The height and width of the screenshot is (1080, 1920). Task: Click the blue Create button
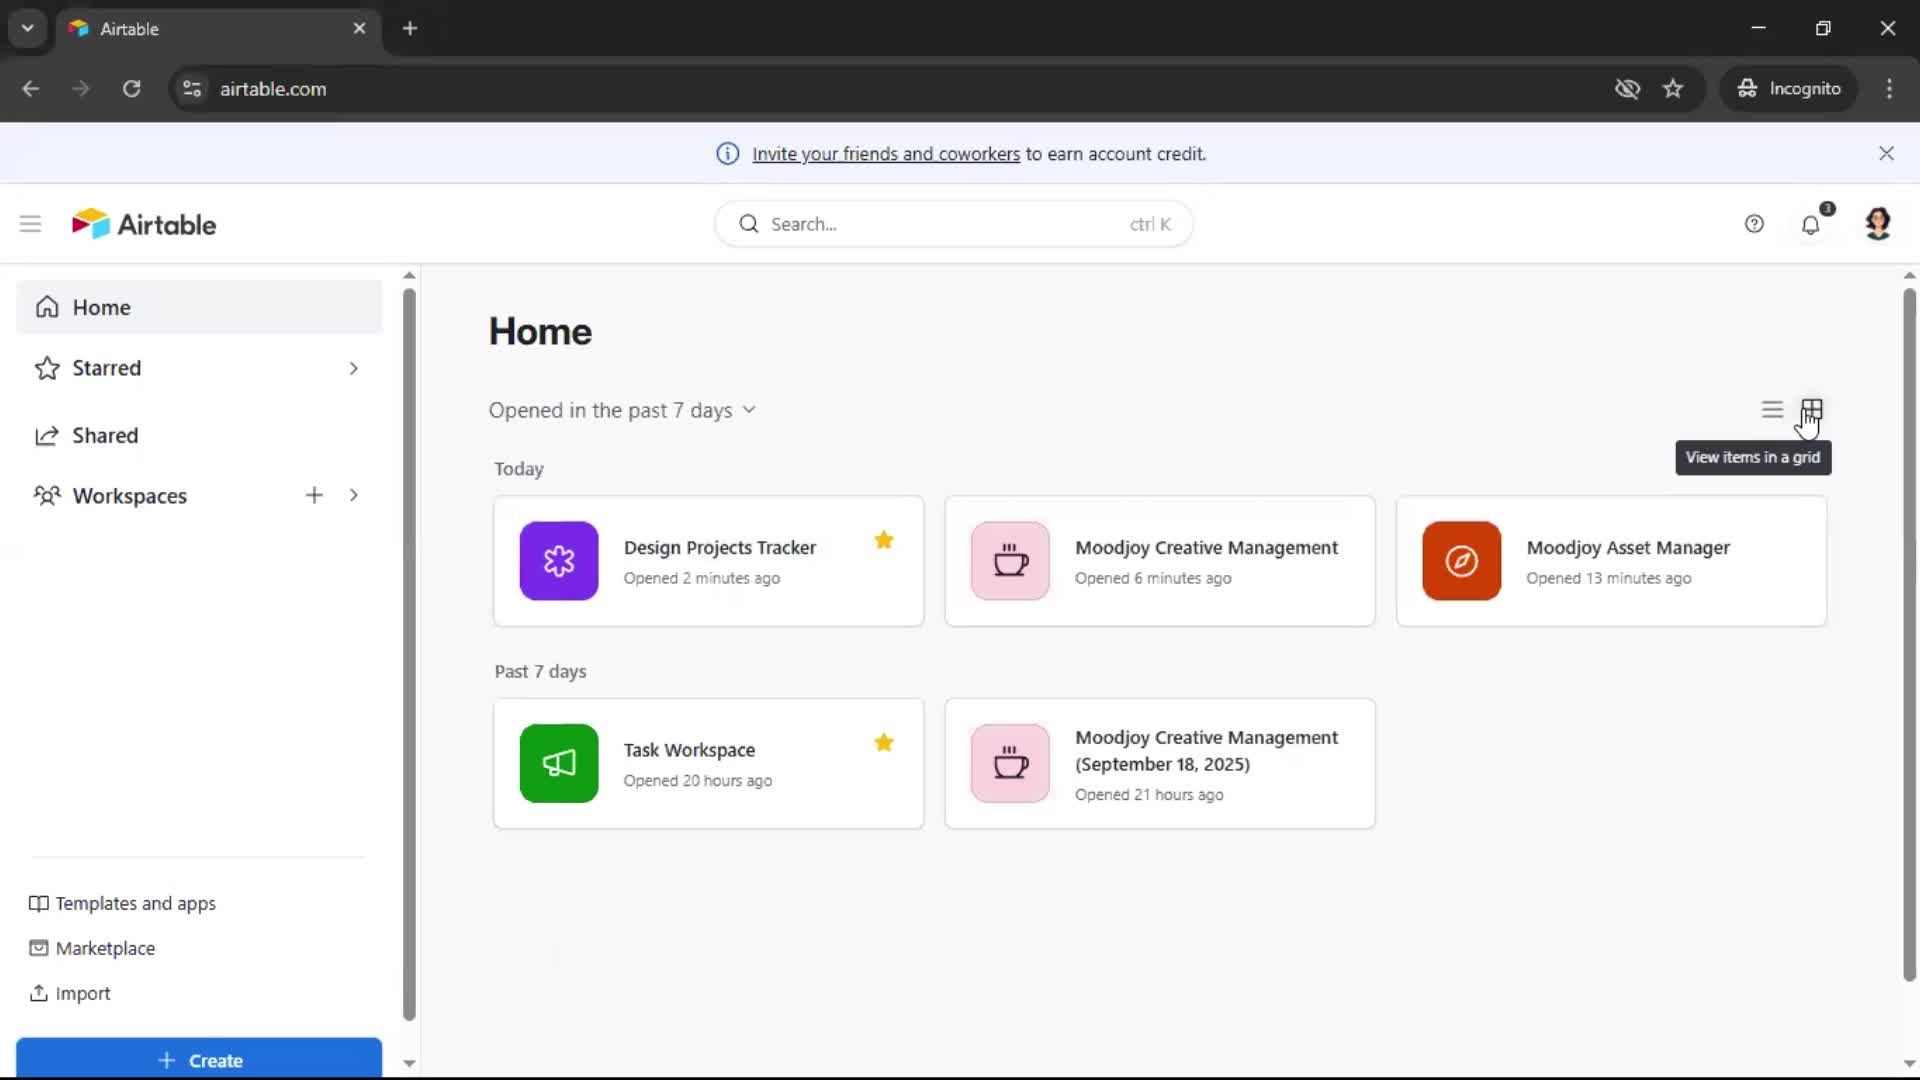pyautogui.click(x=199, y=1058)
